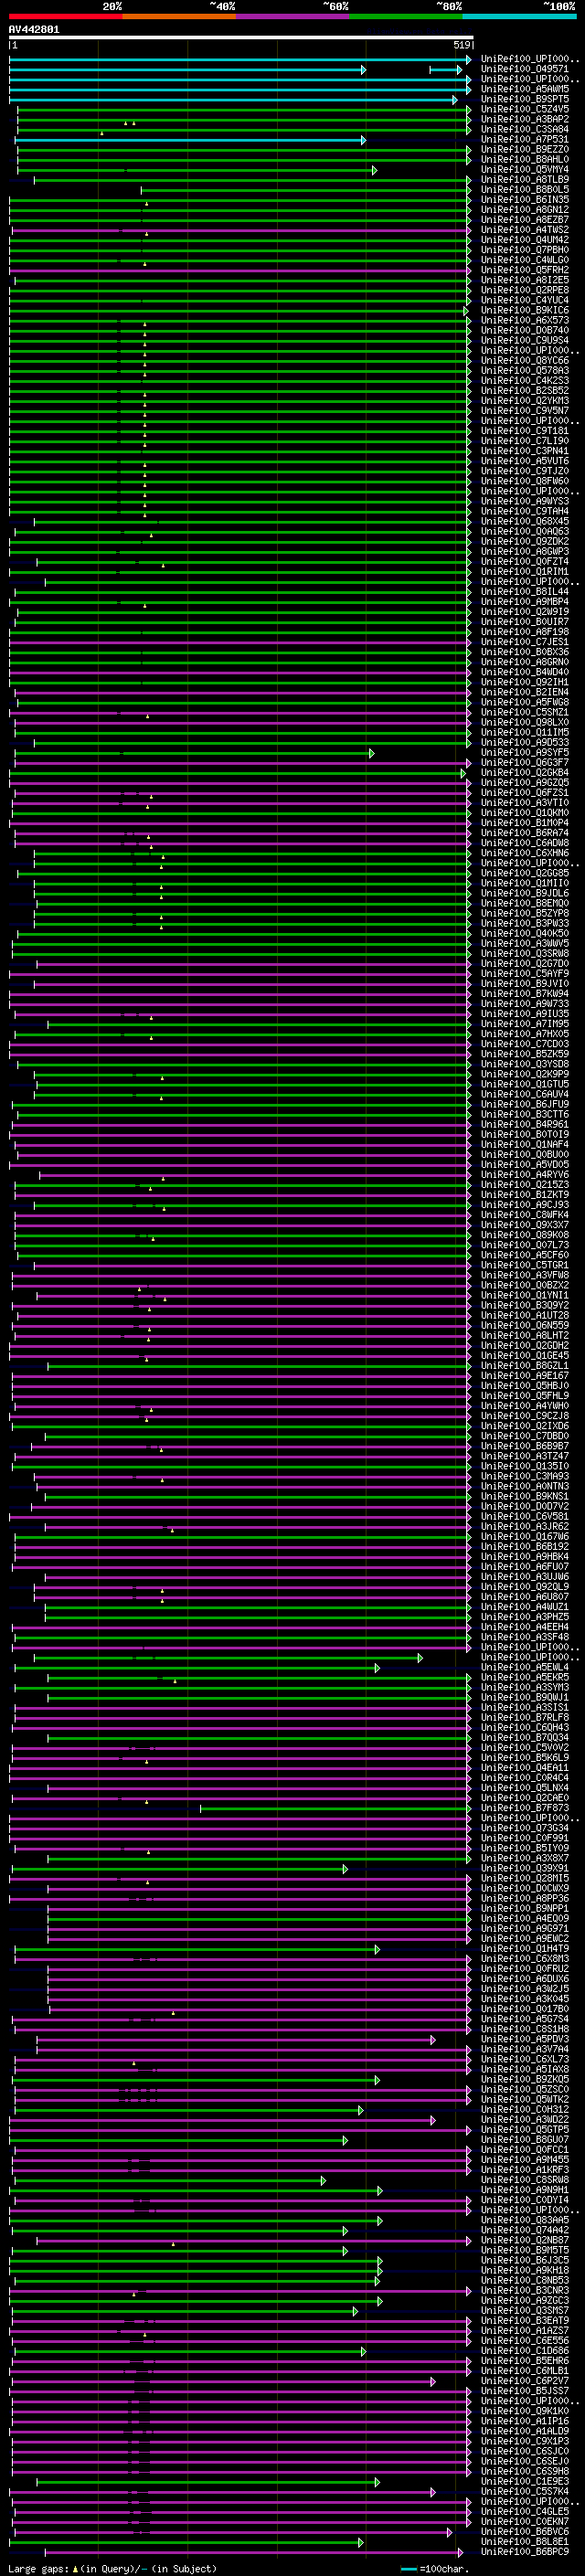Click the short cyan alignment bar beside UniRef100_A7P531

coord(190,140)
